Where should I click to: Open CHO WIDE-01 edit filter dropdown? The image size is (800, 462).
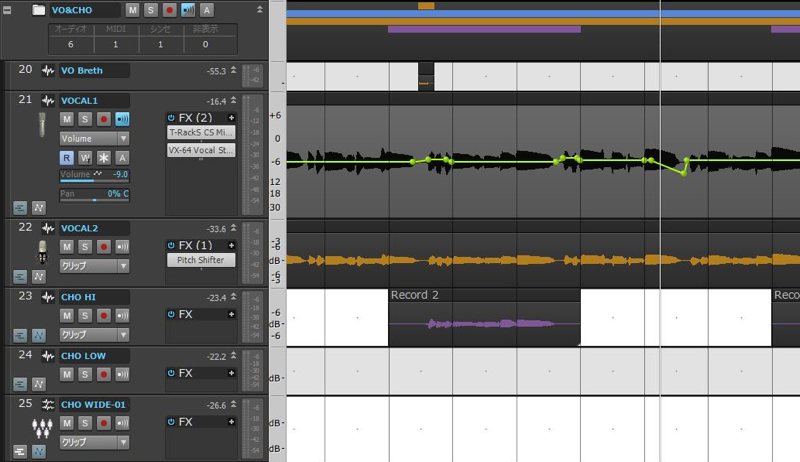click(94, 443)
